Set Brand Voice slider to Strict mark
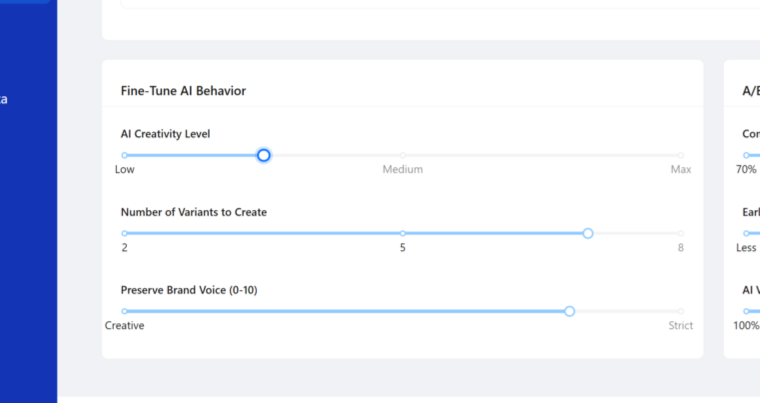Screen dimensions: 760x403 pos(681,325)
